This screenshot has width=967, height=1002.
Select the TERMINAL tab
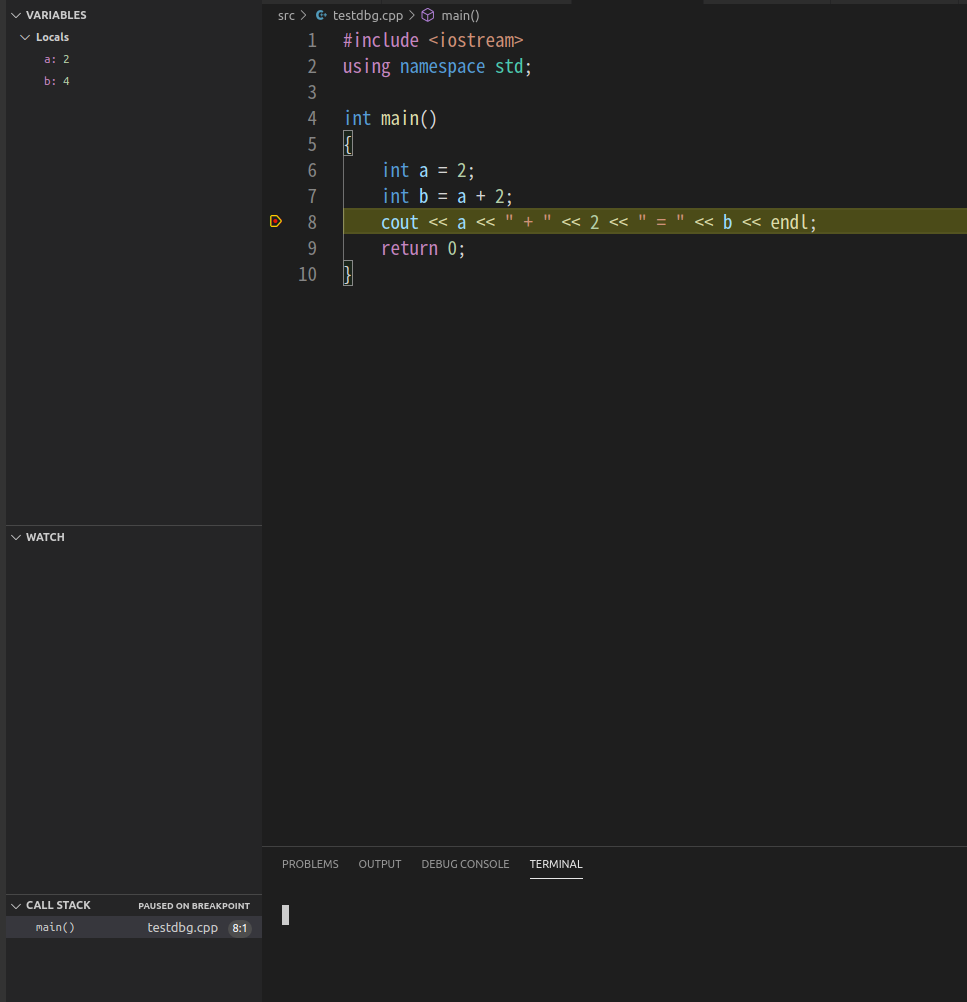coord(556,864)
